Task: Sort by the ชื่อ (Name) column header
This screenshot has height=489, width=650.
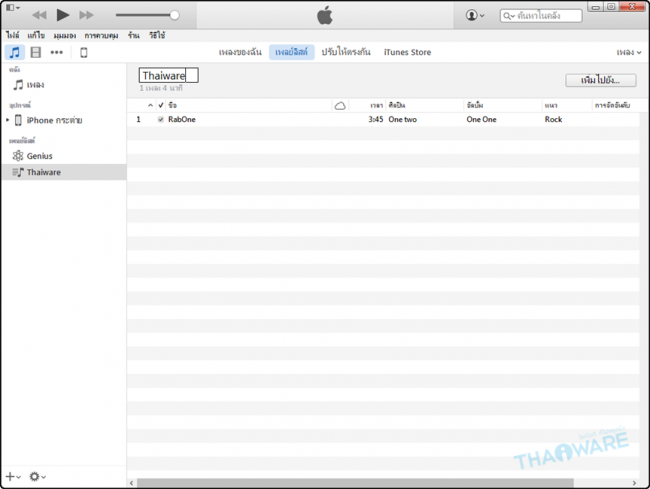Action: [249, 105]
